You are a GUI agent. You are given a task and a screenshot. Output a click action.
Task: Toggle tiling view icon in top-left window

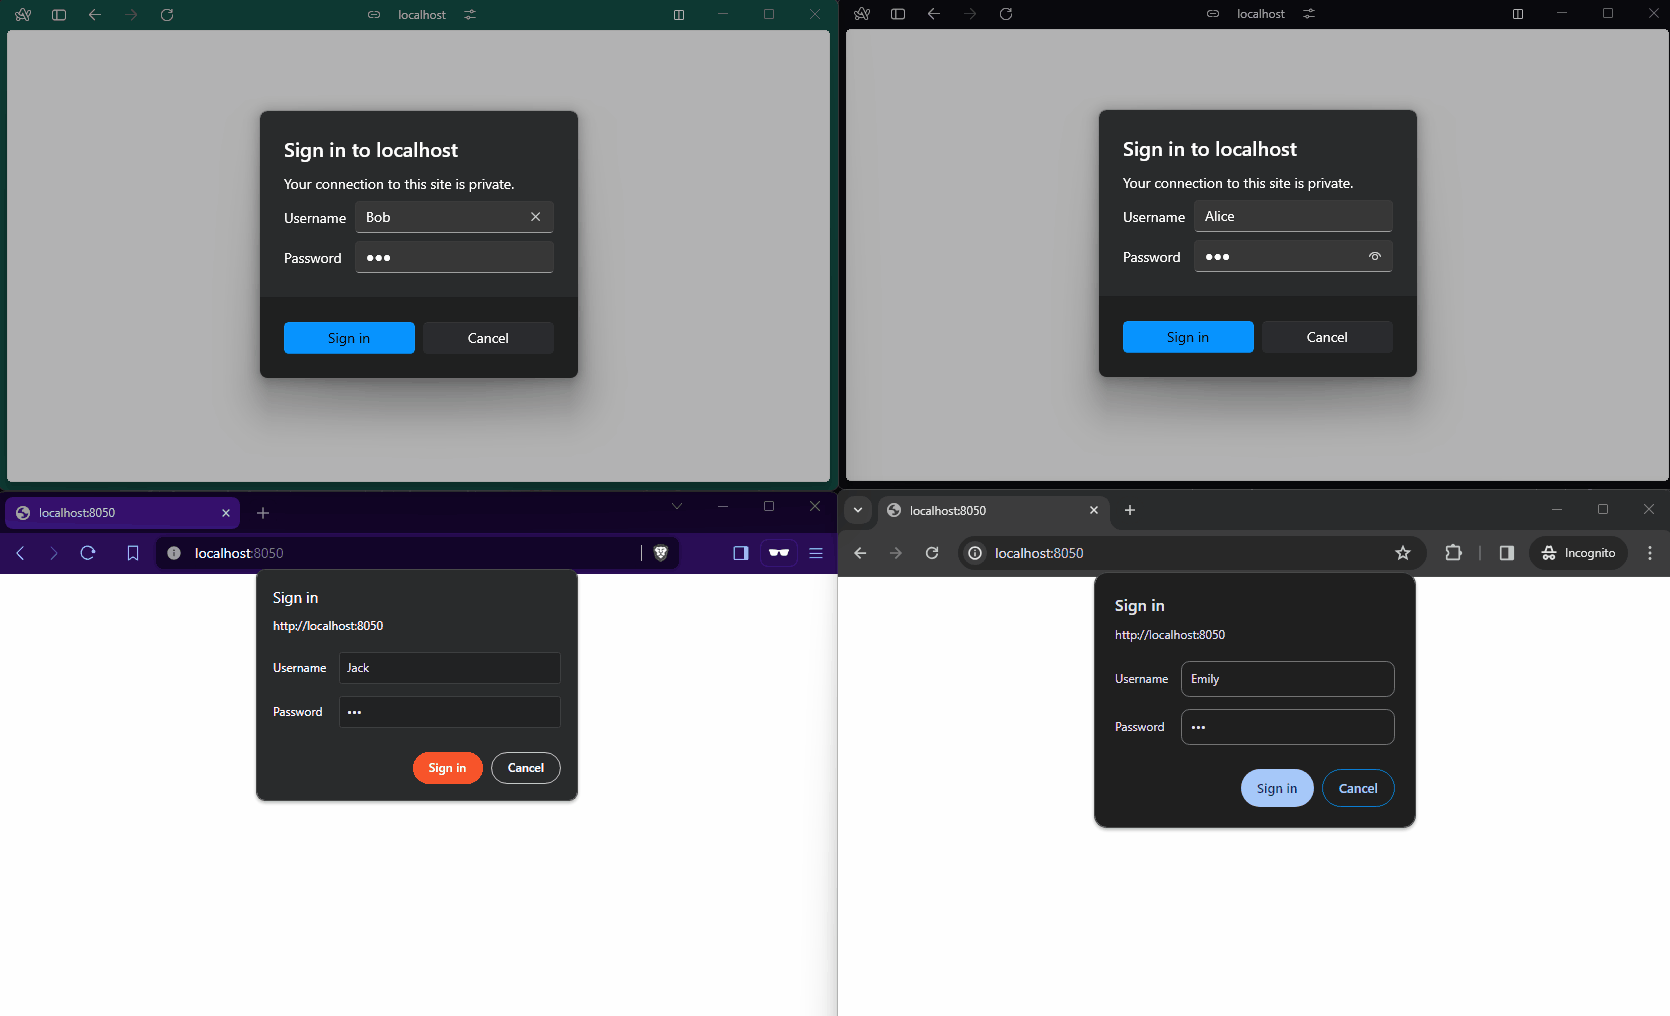pyautogui.click(x=679, y=15)
